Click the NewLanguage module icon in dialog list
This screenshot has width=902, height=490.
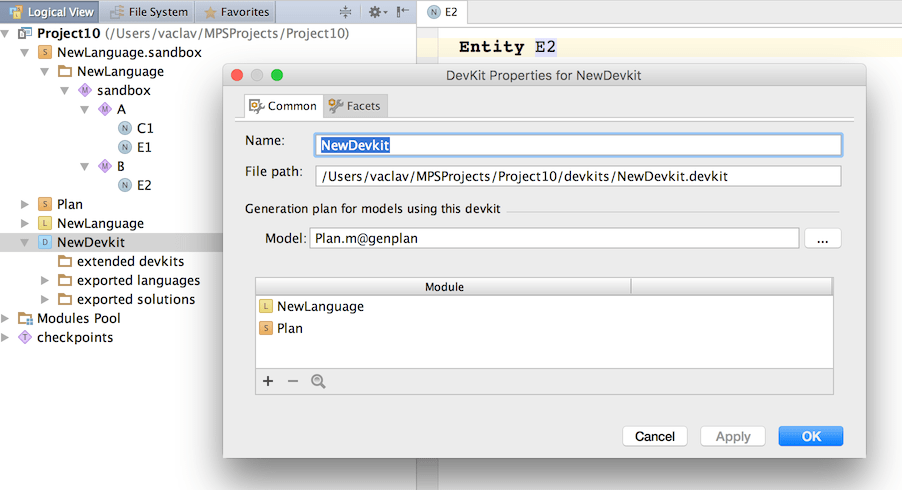pyautogui.click(x=266, y=307)
